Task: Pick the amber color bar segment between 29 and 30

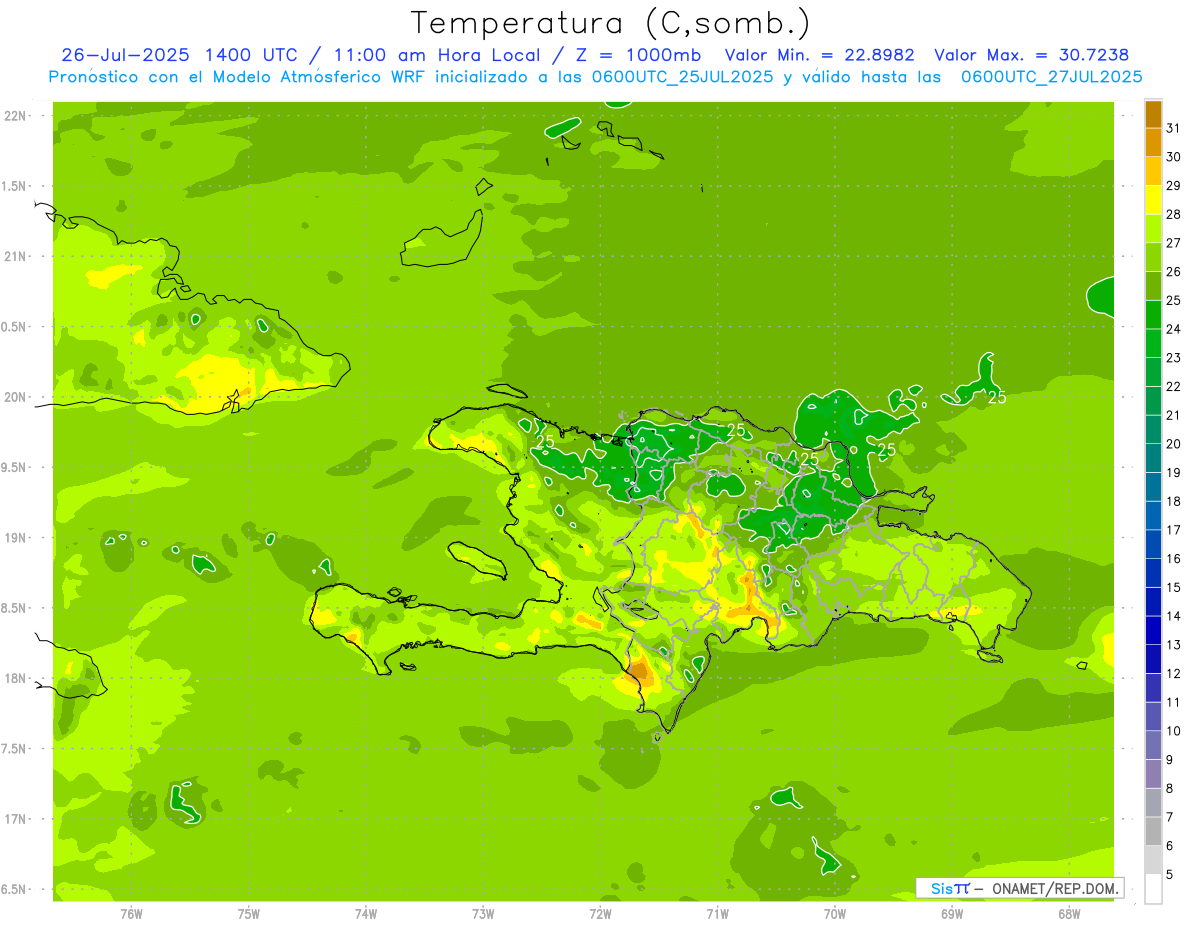Action: tap(1153, 171)
